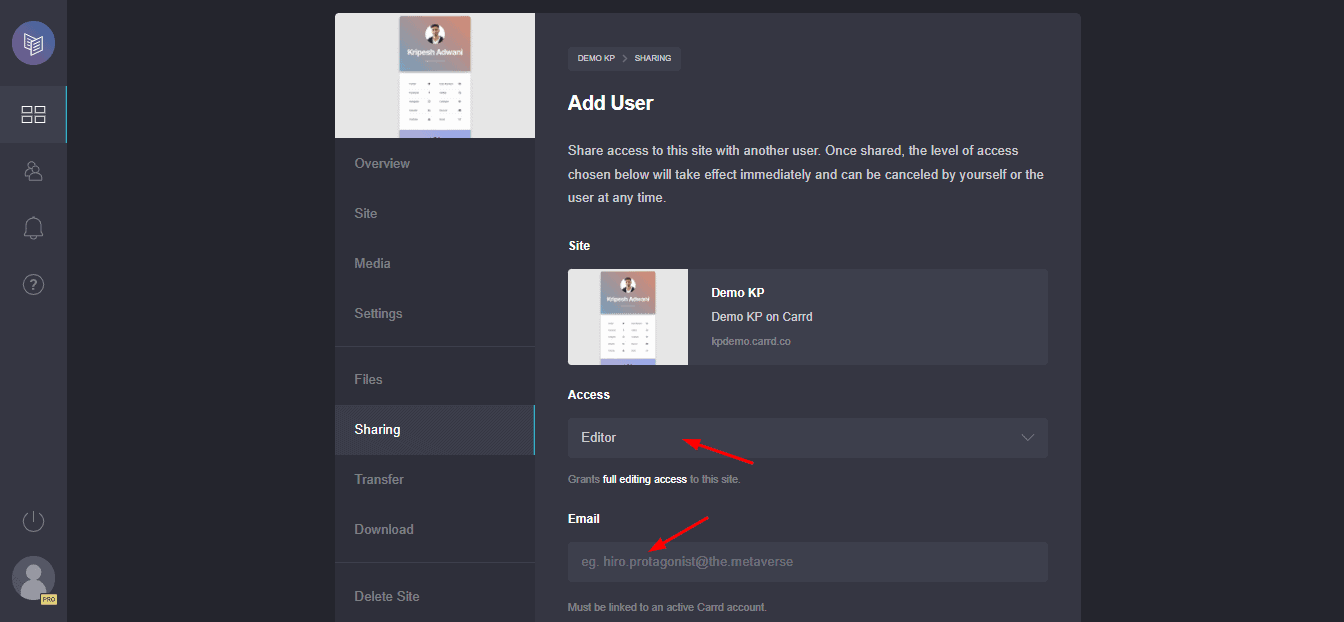Click the Demo KP site card thumbnail
Viewport: 1344px width, 622px height.
pyautogui.click(x=627, y=317)
